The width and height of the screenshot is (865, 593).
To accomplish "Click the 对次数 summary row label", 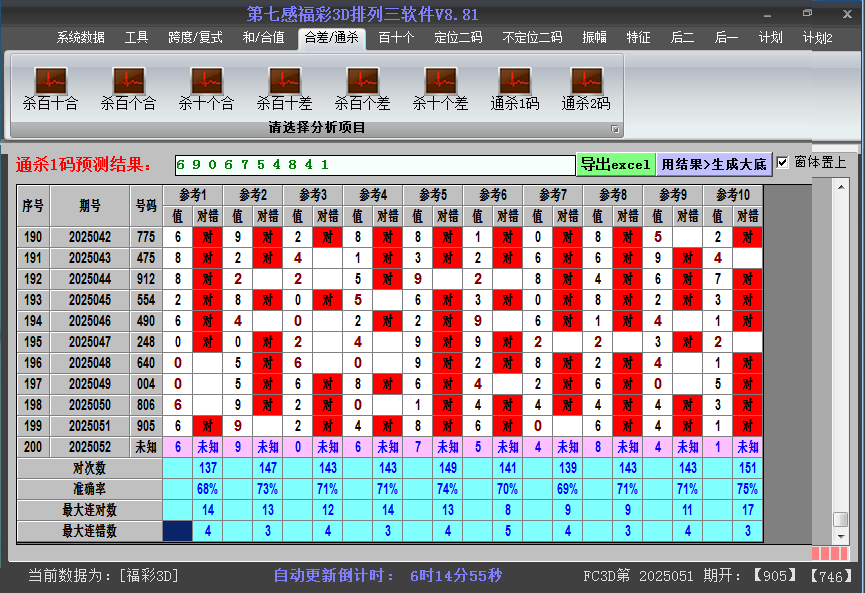I will click(x=89, y=468).
